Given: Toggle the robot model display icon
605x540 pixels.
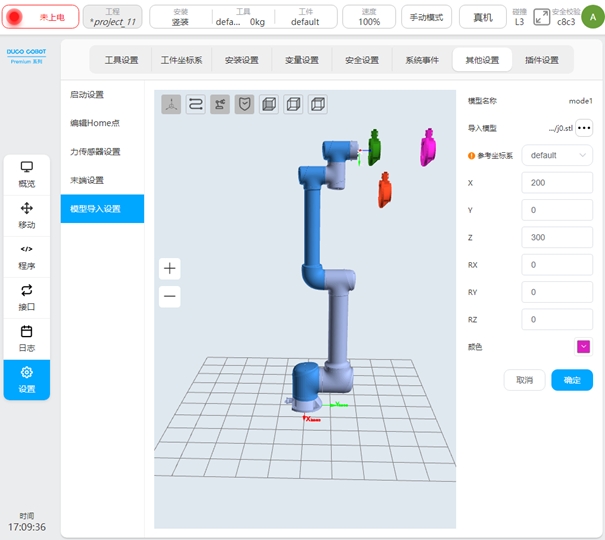Looking at the screenshot, I should pos(220,103).
